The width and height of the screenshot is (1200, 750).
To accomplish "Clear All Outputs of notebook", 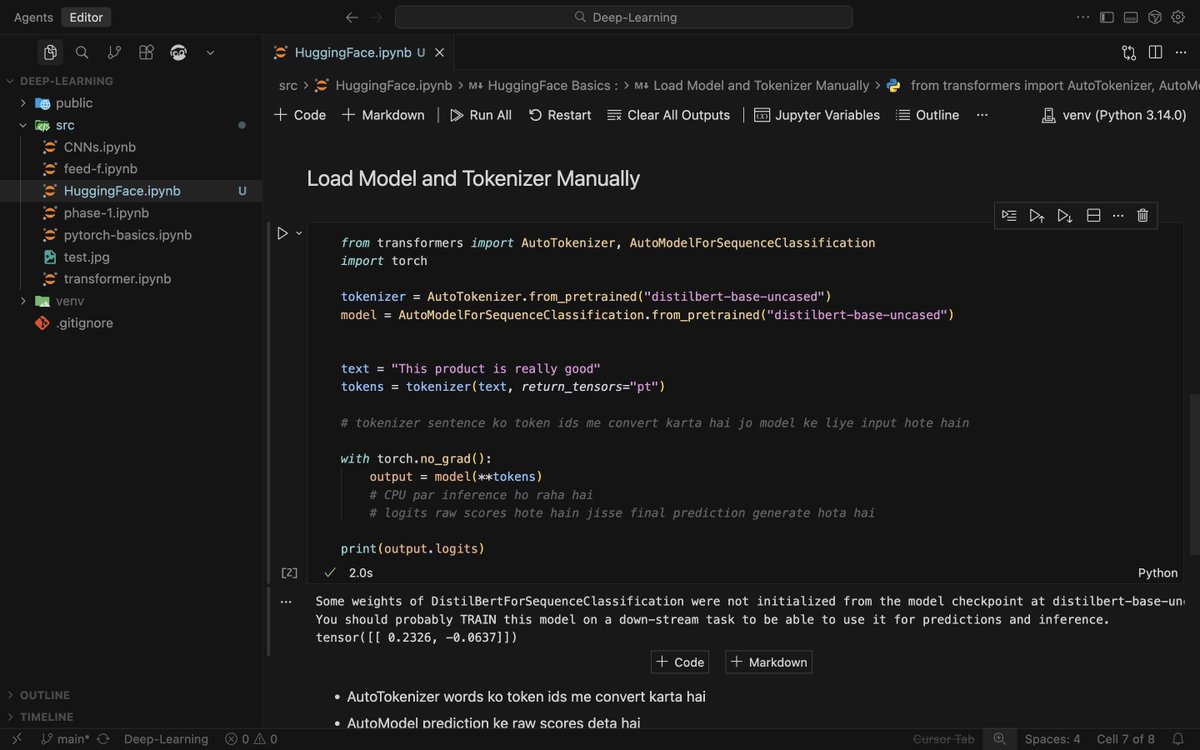I will pyautogui.click(x=669, y=115).
